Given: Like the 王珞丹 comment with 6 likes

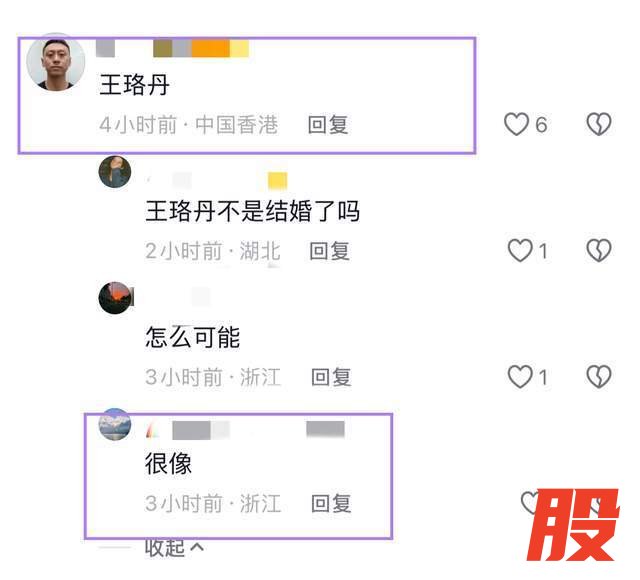Looking at the screenshot, I should coord(516,124).
